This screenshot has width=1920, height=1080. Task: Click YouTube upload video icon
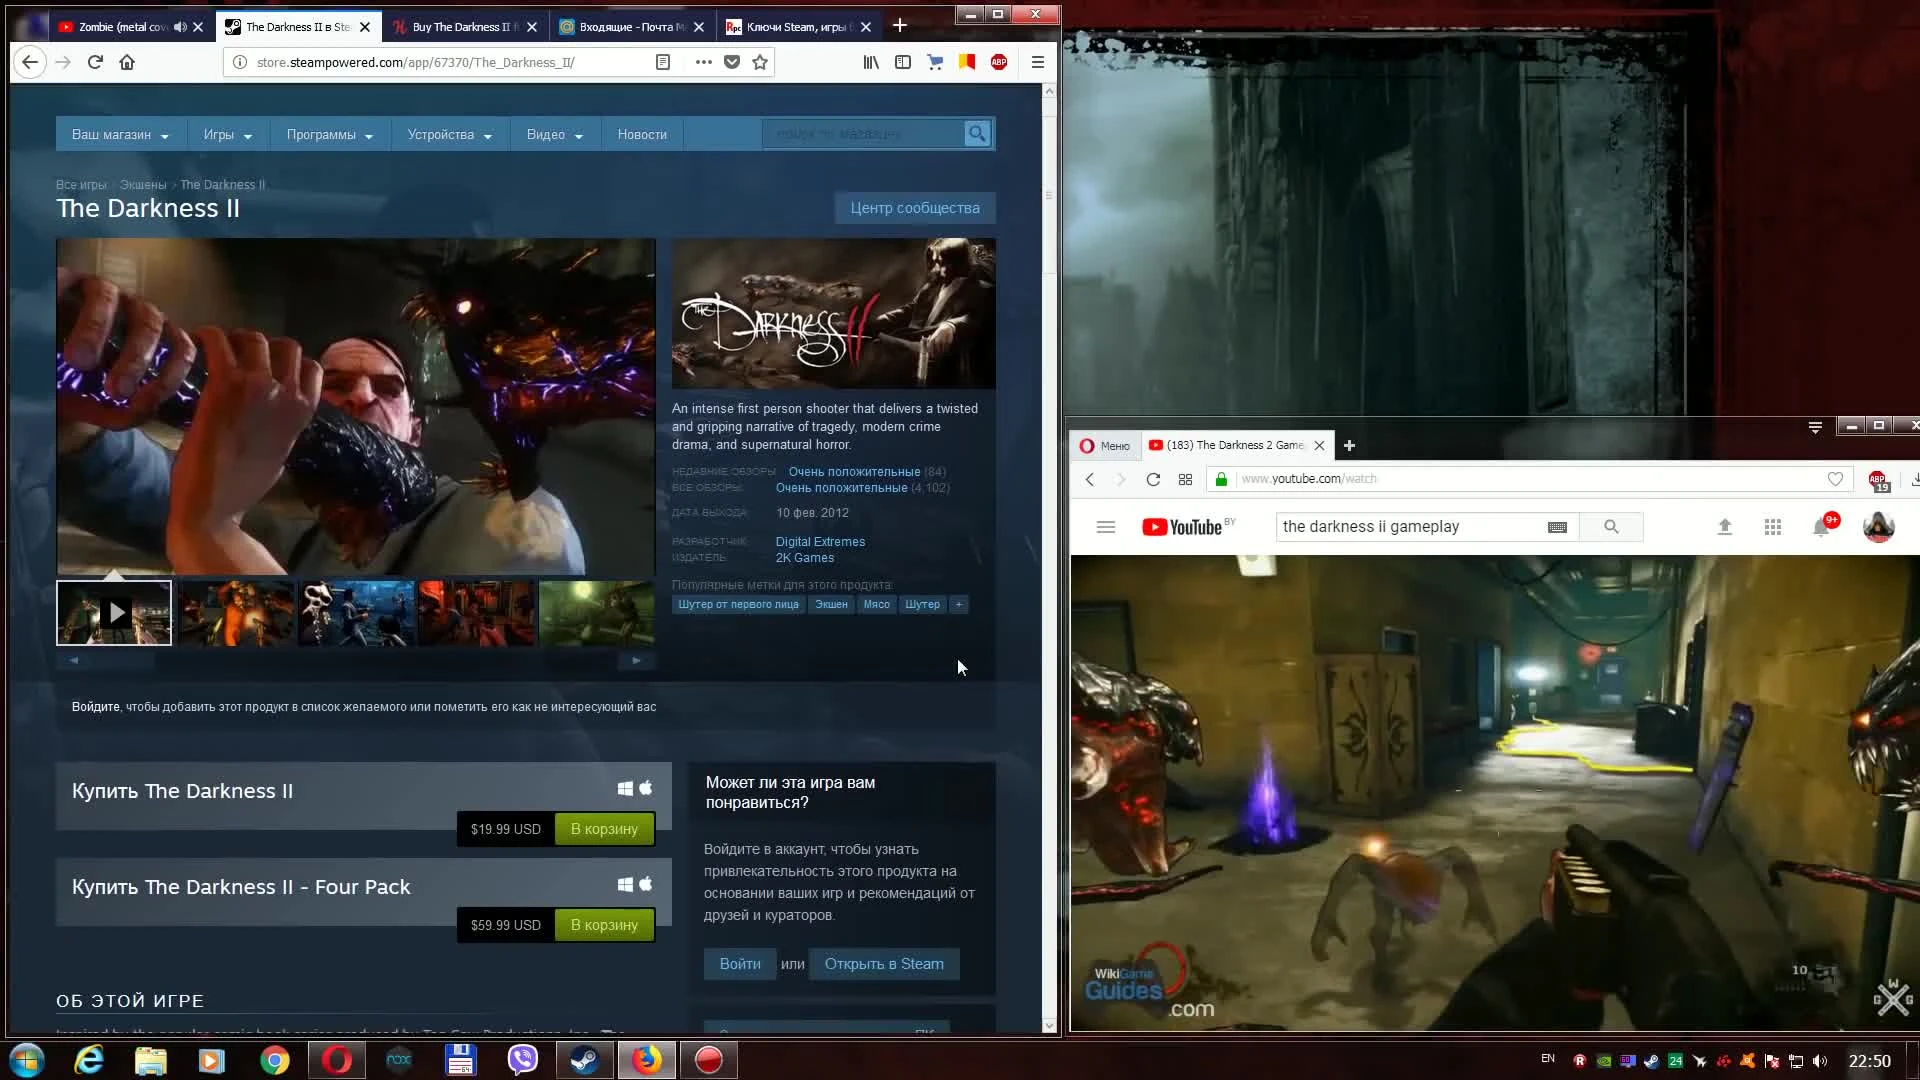[x=1724, y=527]
